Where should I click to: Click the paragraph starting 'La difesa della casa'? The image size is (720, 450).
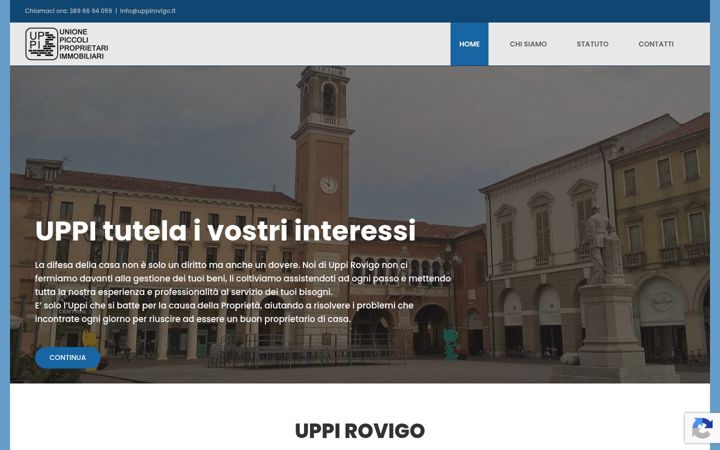pyautogui.click(x=243, y=292)
